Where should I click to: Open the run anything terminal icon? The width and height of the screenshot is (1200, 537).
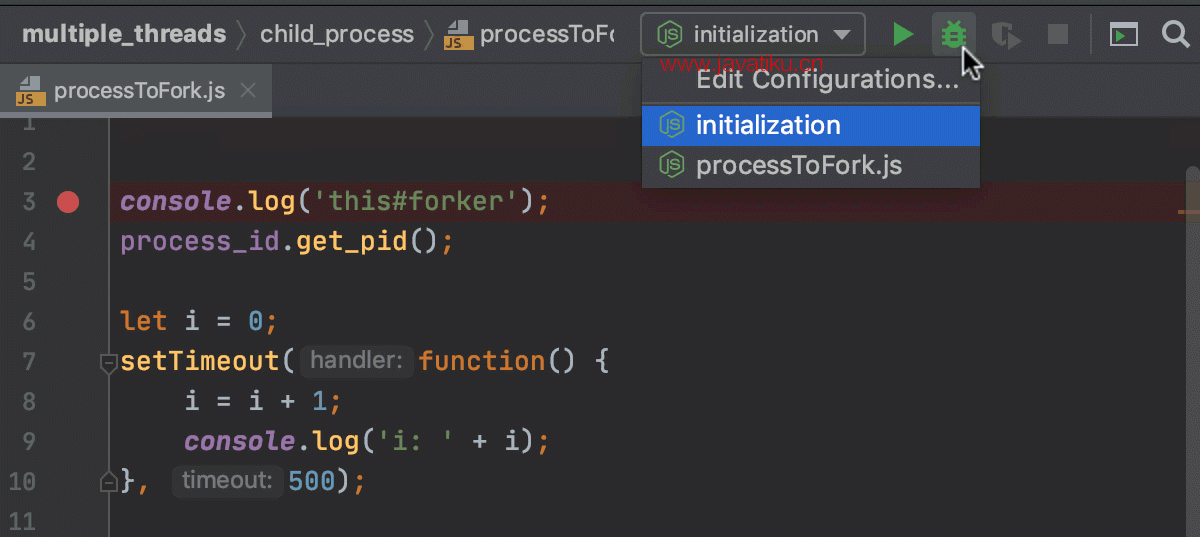[x=1124, y=35]
